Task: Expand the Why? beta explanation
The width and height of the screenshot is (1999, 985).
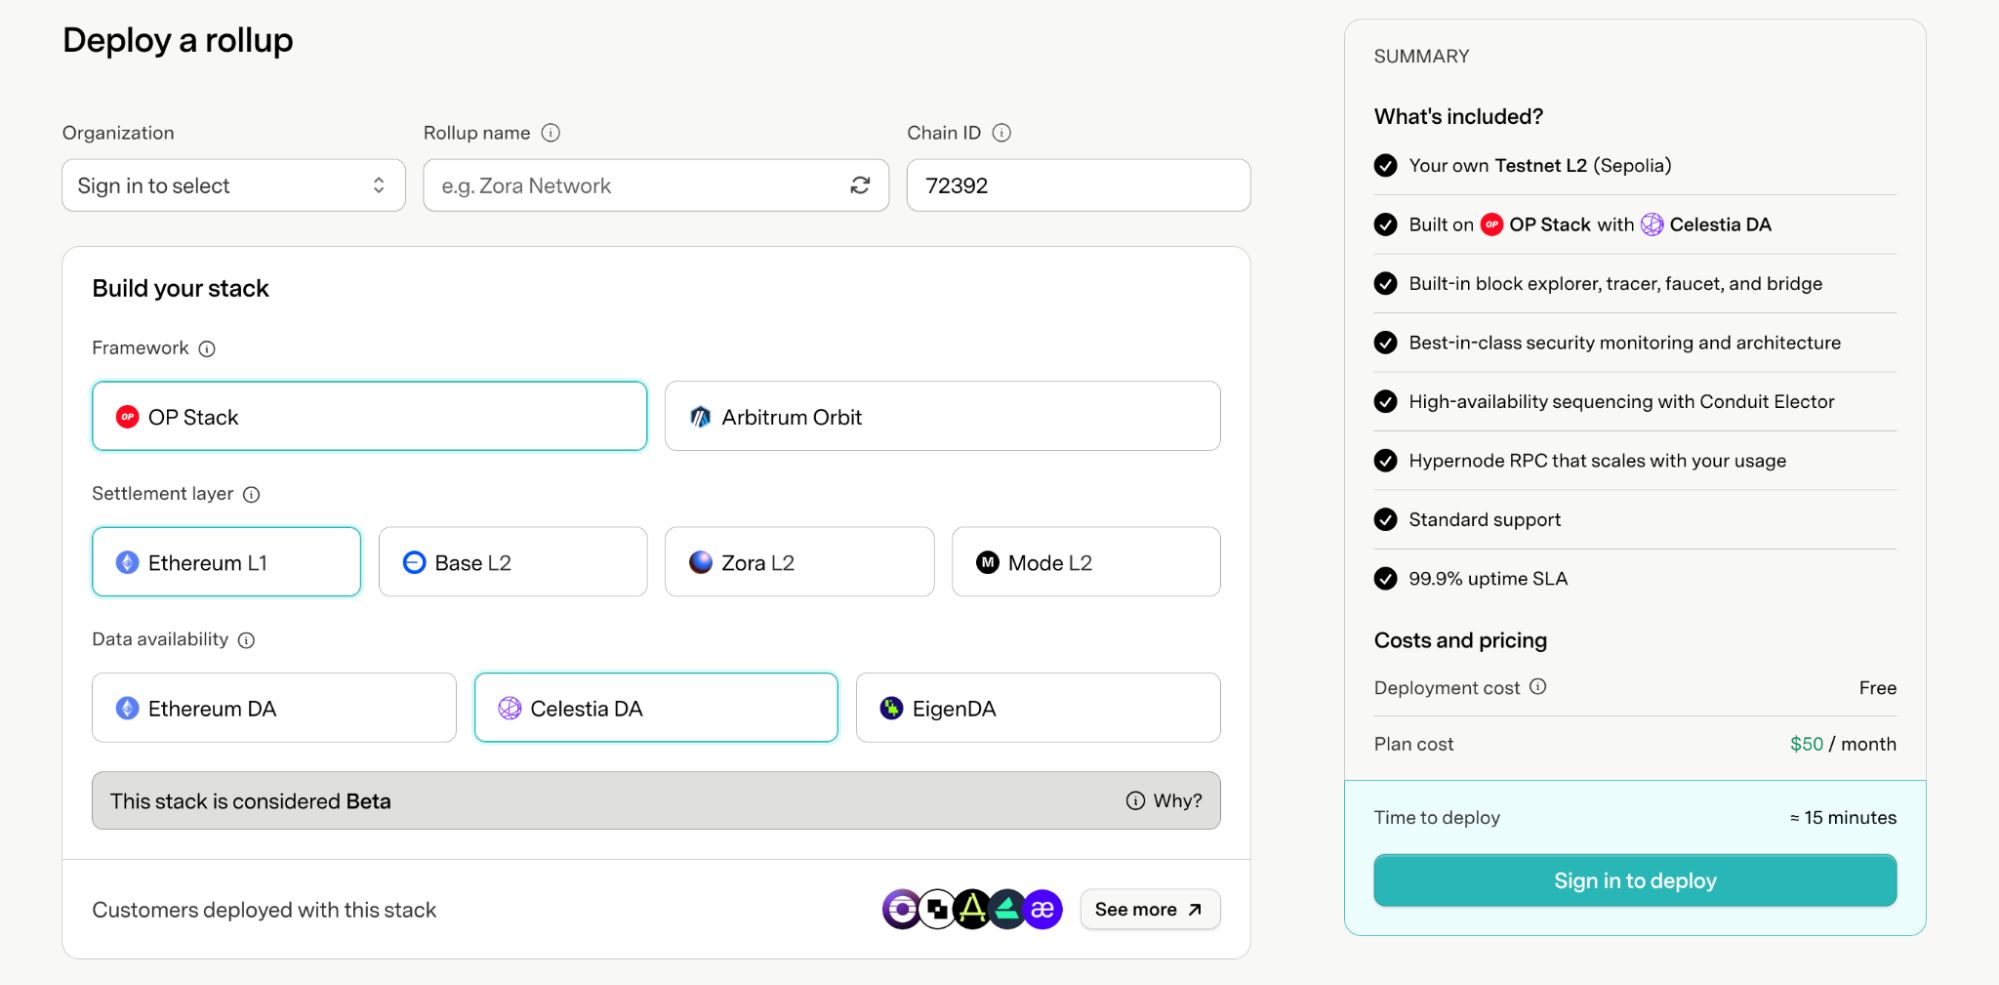Action: pos(1164,801)
